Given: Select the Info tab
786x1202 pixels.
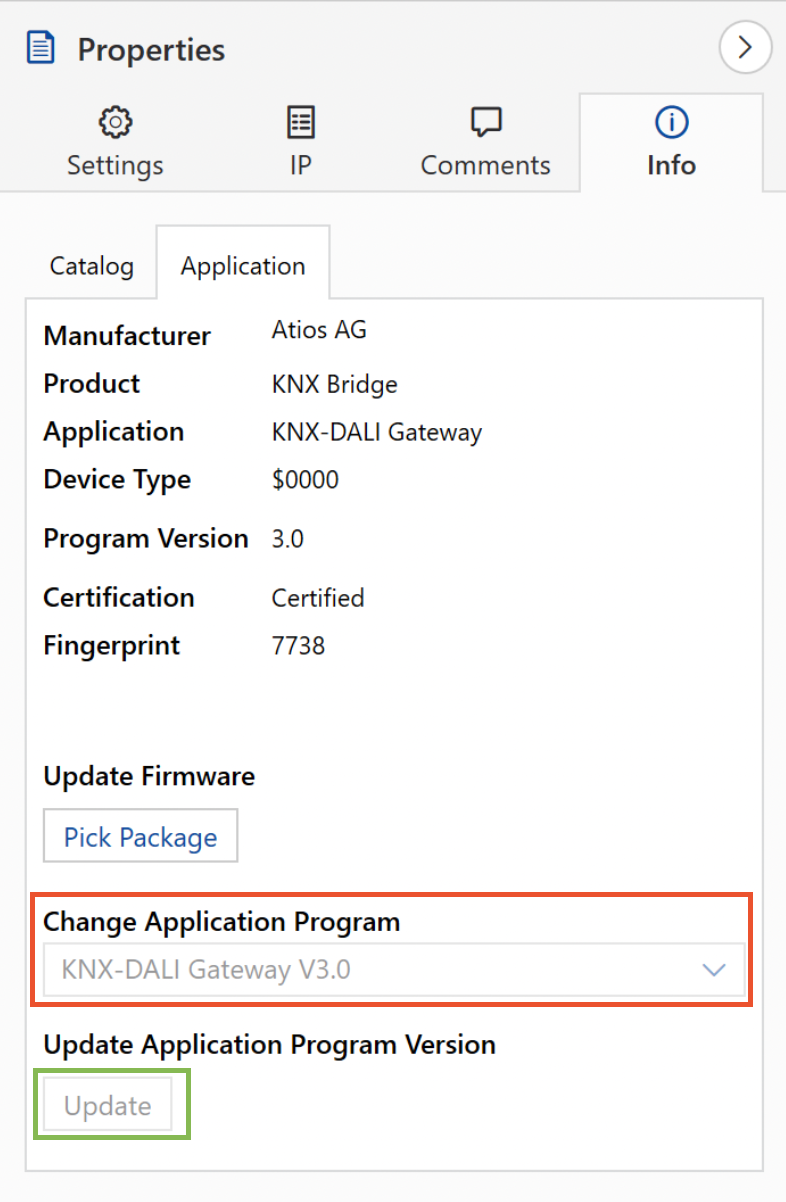Looking at the screenshot, I should 671,143.
